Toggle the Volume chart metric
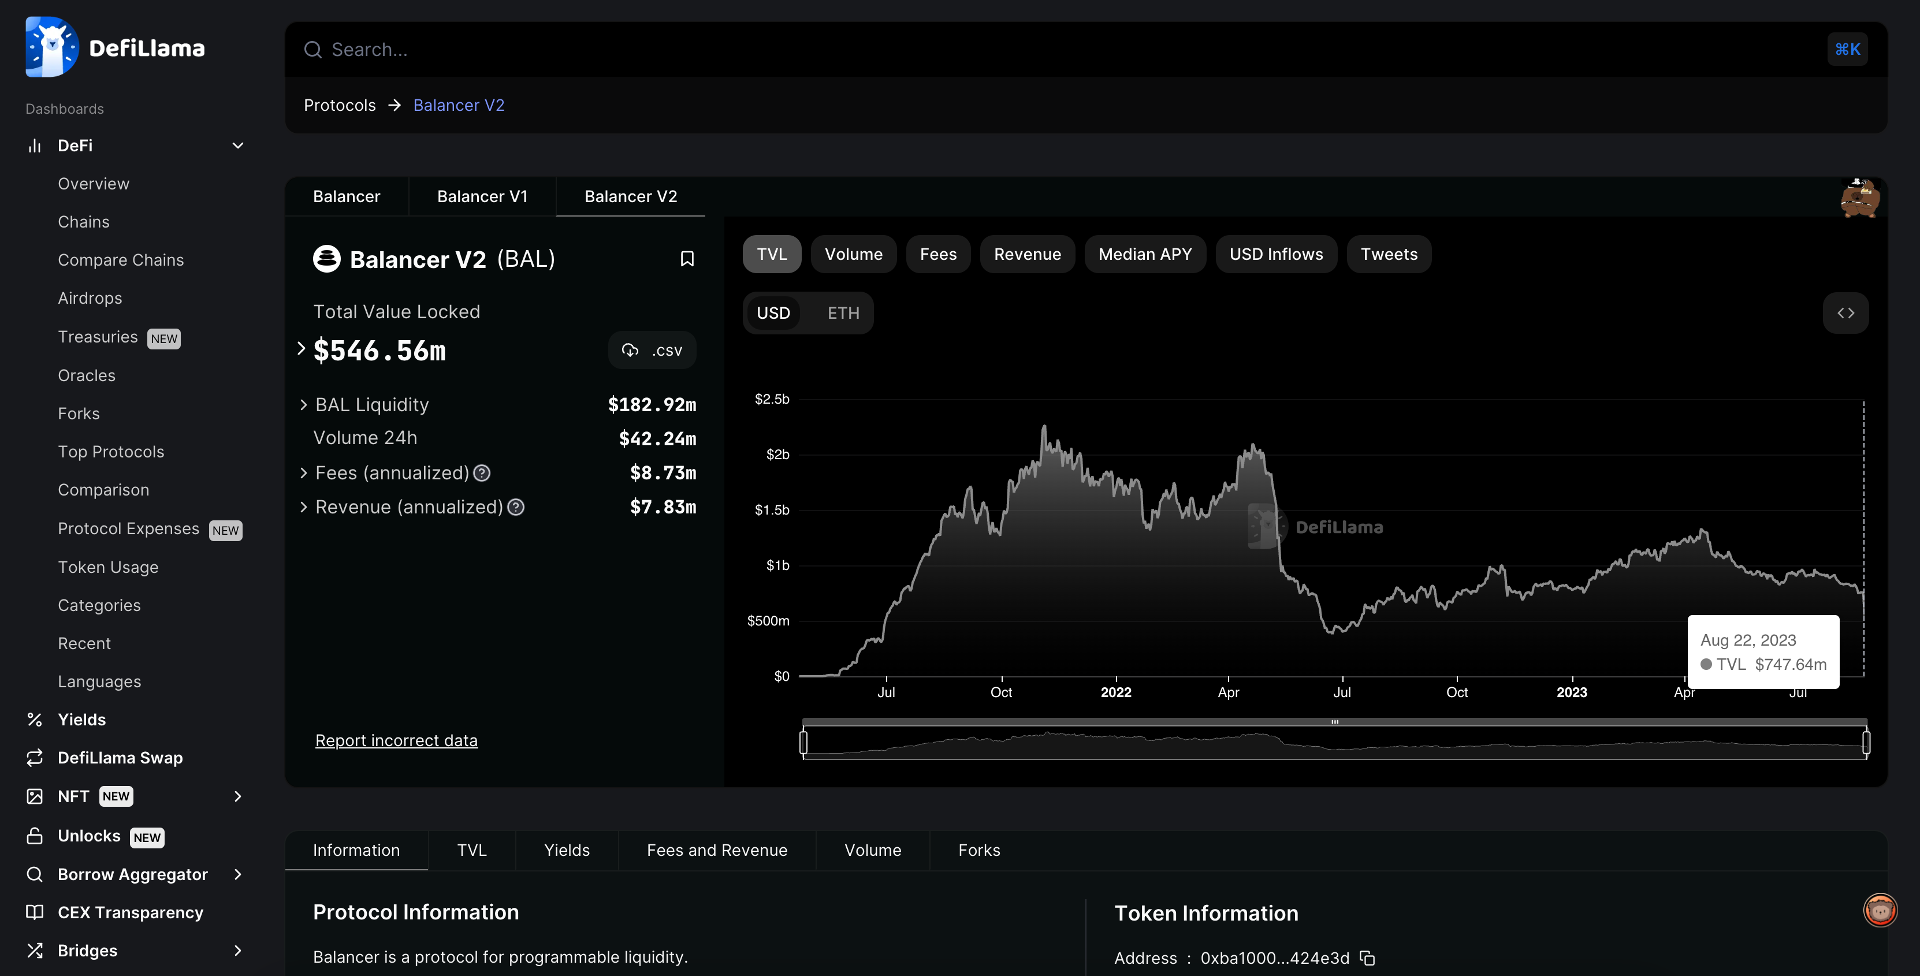 pyautogui.click(x=854, y=254)
